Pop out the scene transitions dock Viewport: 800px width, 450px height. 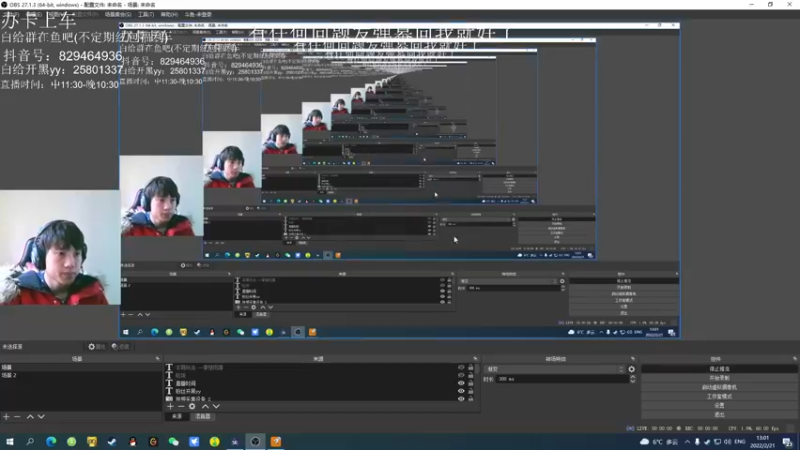pyautogui.click(x=633, y=359)
